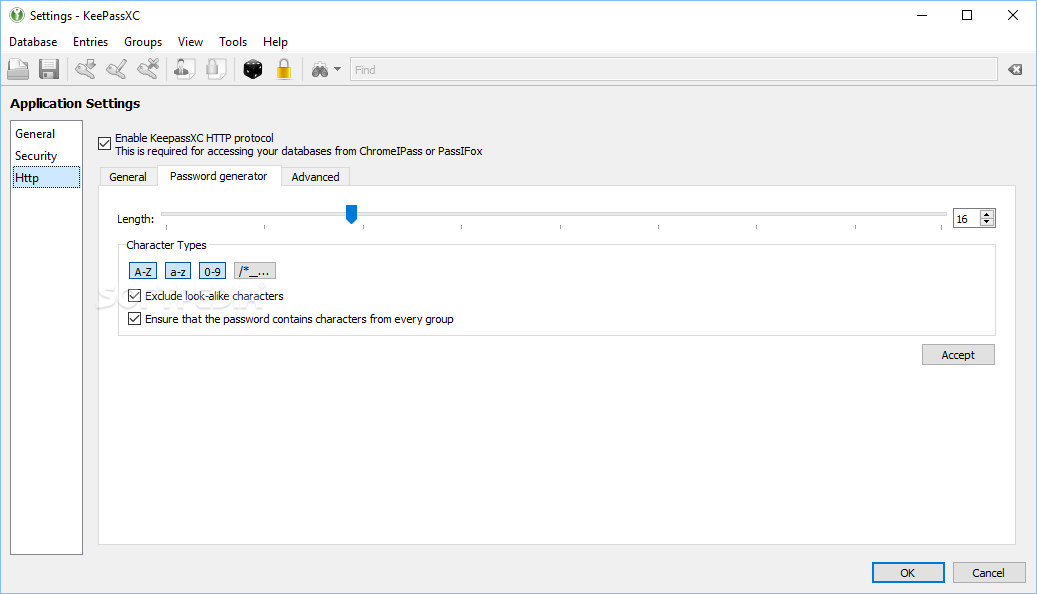Open the Help menu
Screen dimensions: 1037x594
click(275, 42)
